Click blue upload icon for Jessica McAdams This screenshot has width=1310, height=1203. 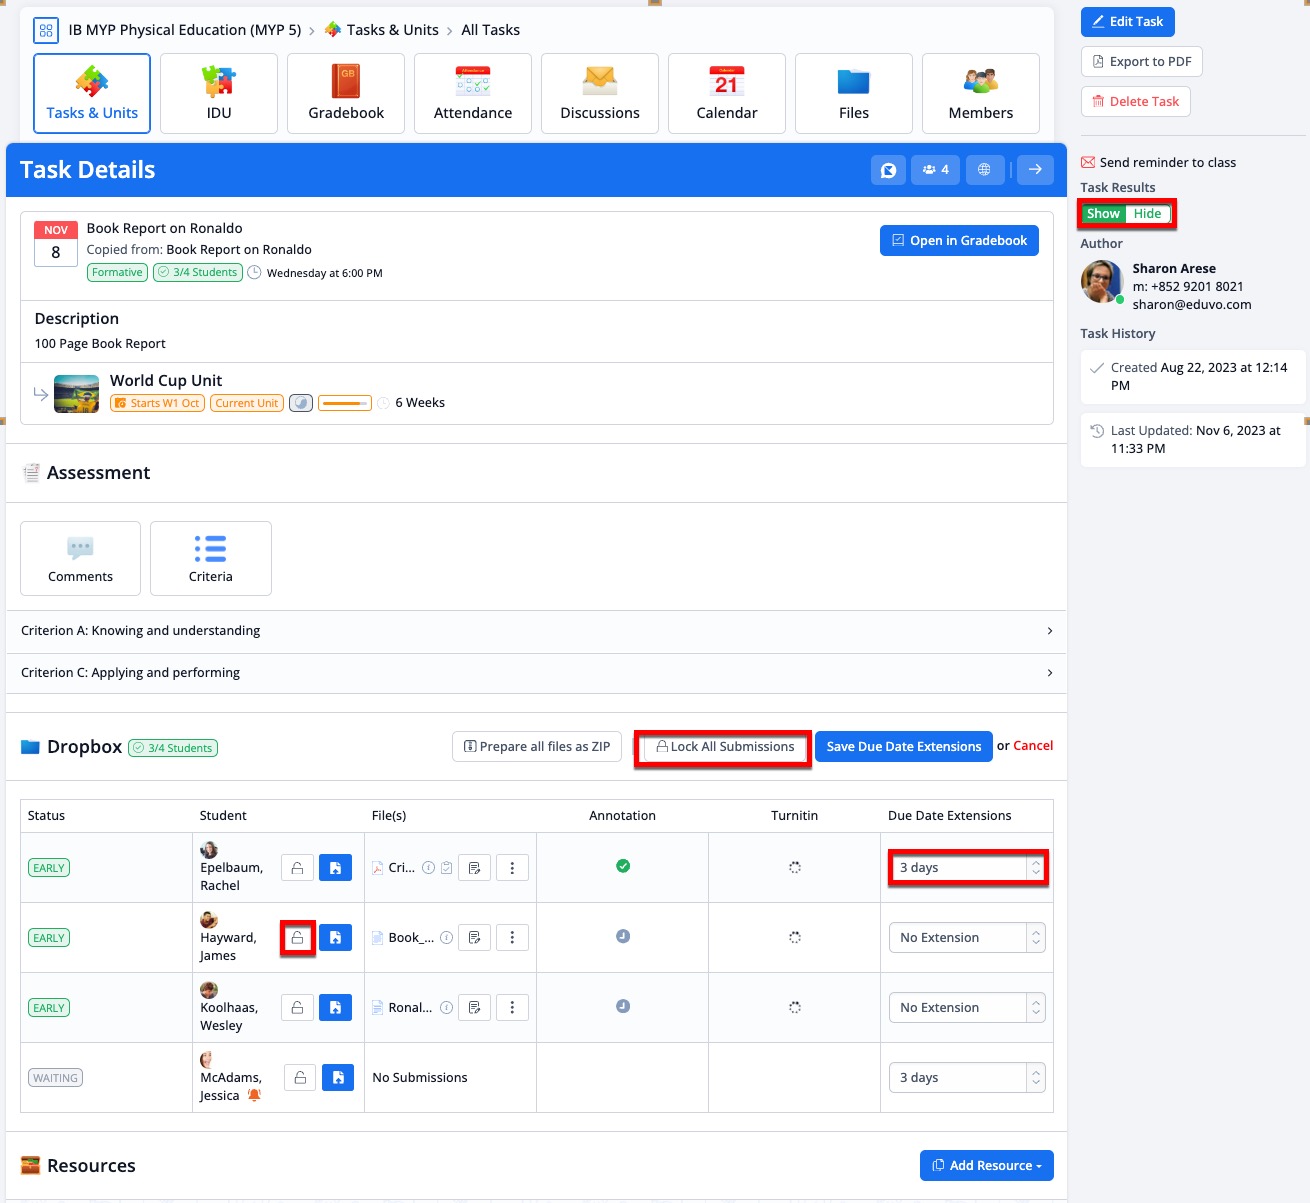click(338, 1078)
